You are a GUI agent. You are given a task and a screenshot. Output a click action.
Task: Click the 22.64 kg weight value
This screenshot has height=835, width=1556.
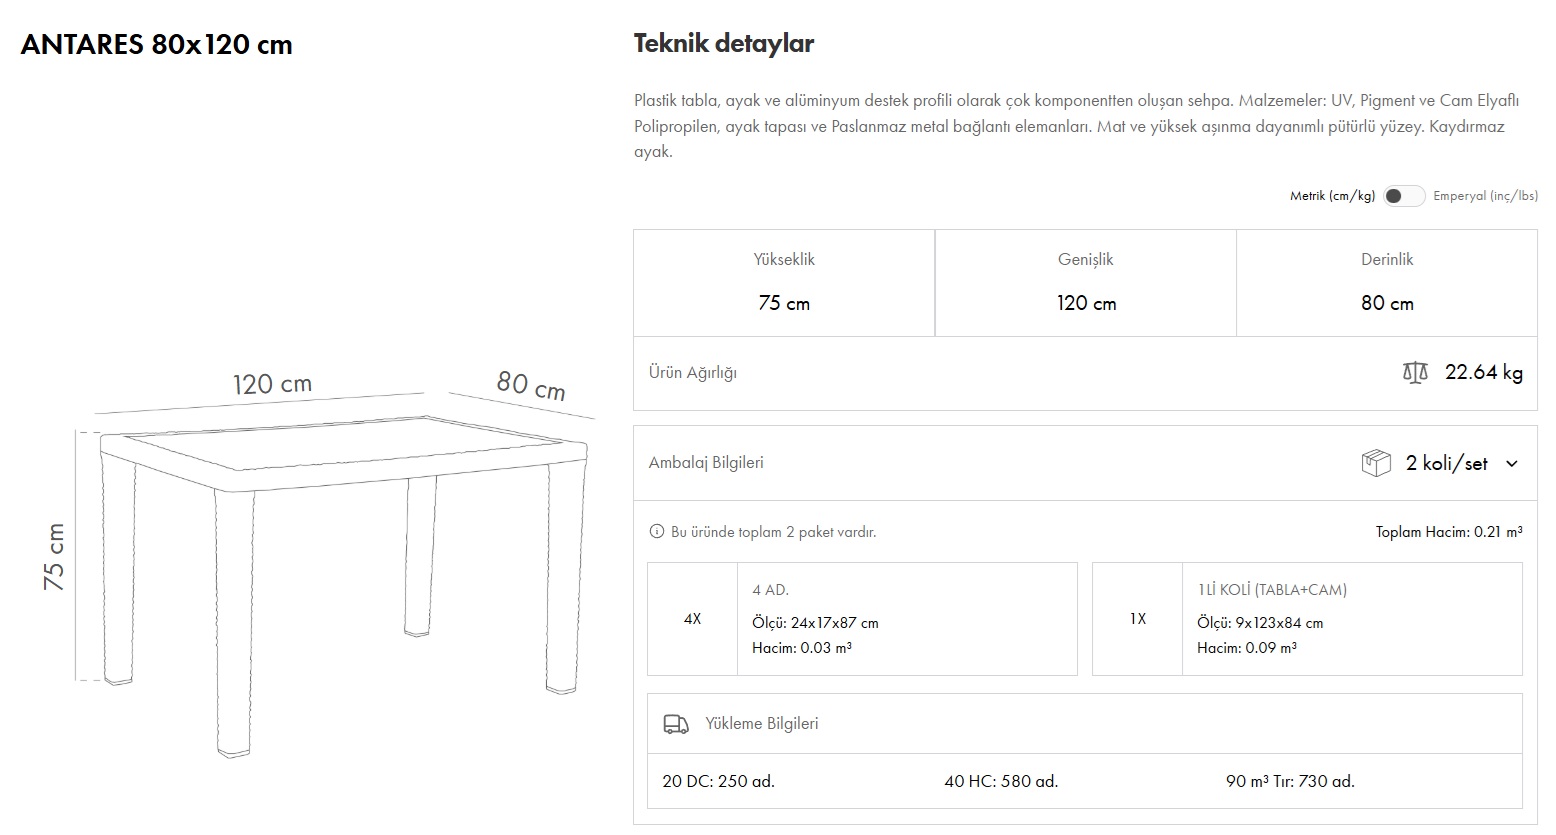[x=1483, y=373]
